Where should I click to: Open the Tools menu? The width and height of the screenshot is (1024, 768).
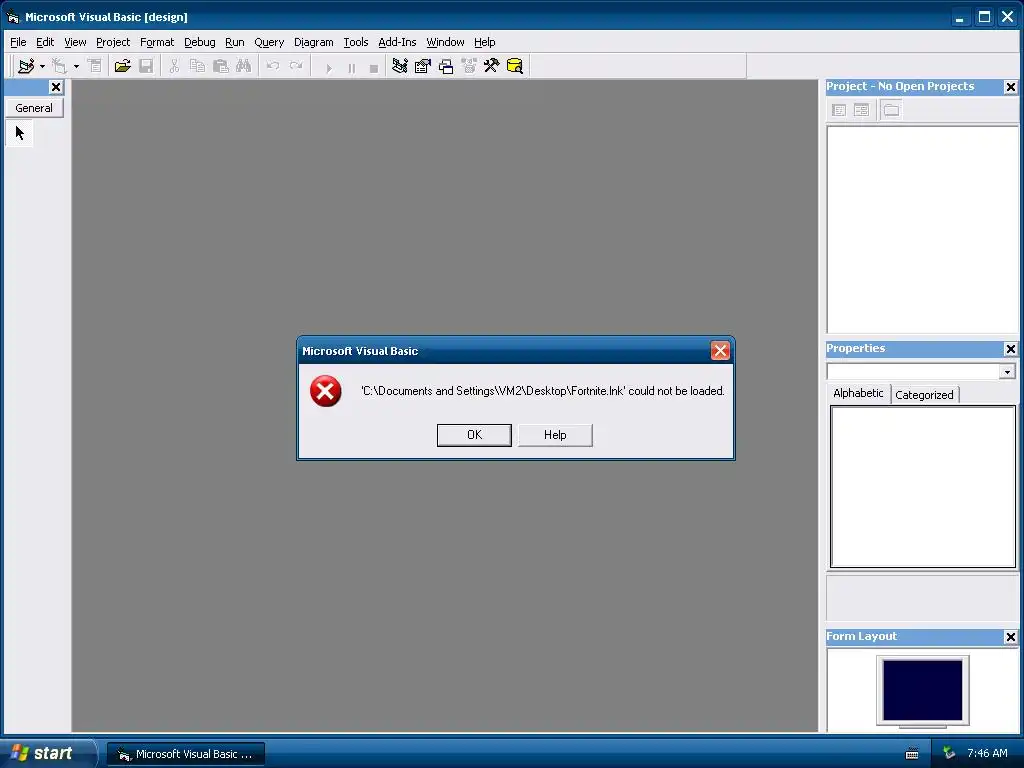point(356,42)
